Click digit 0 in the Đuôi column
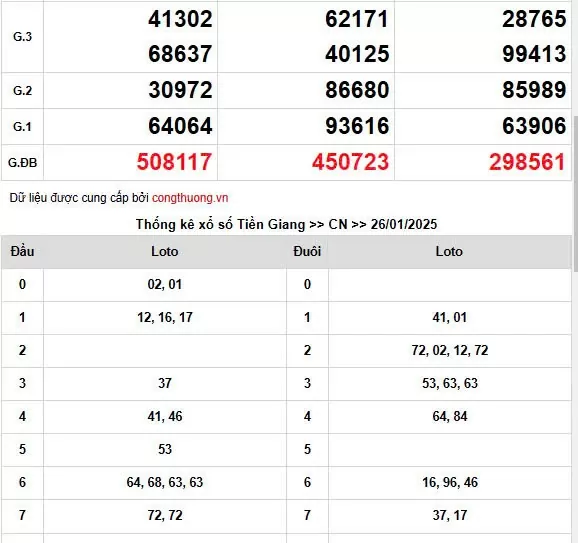This screenshot has height=543, width=578. [307, 284]
